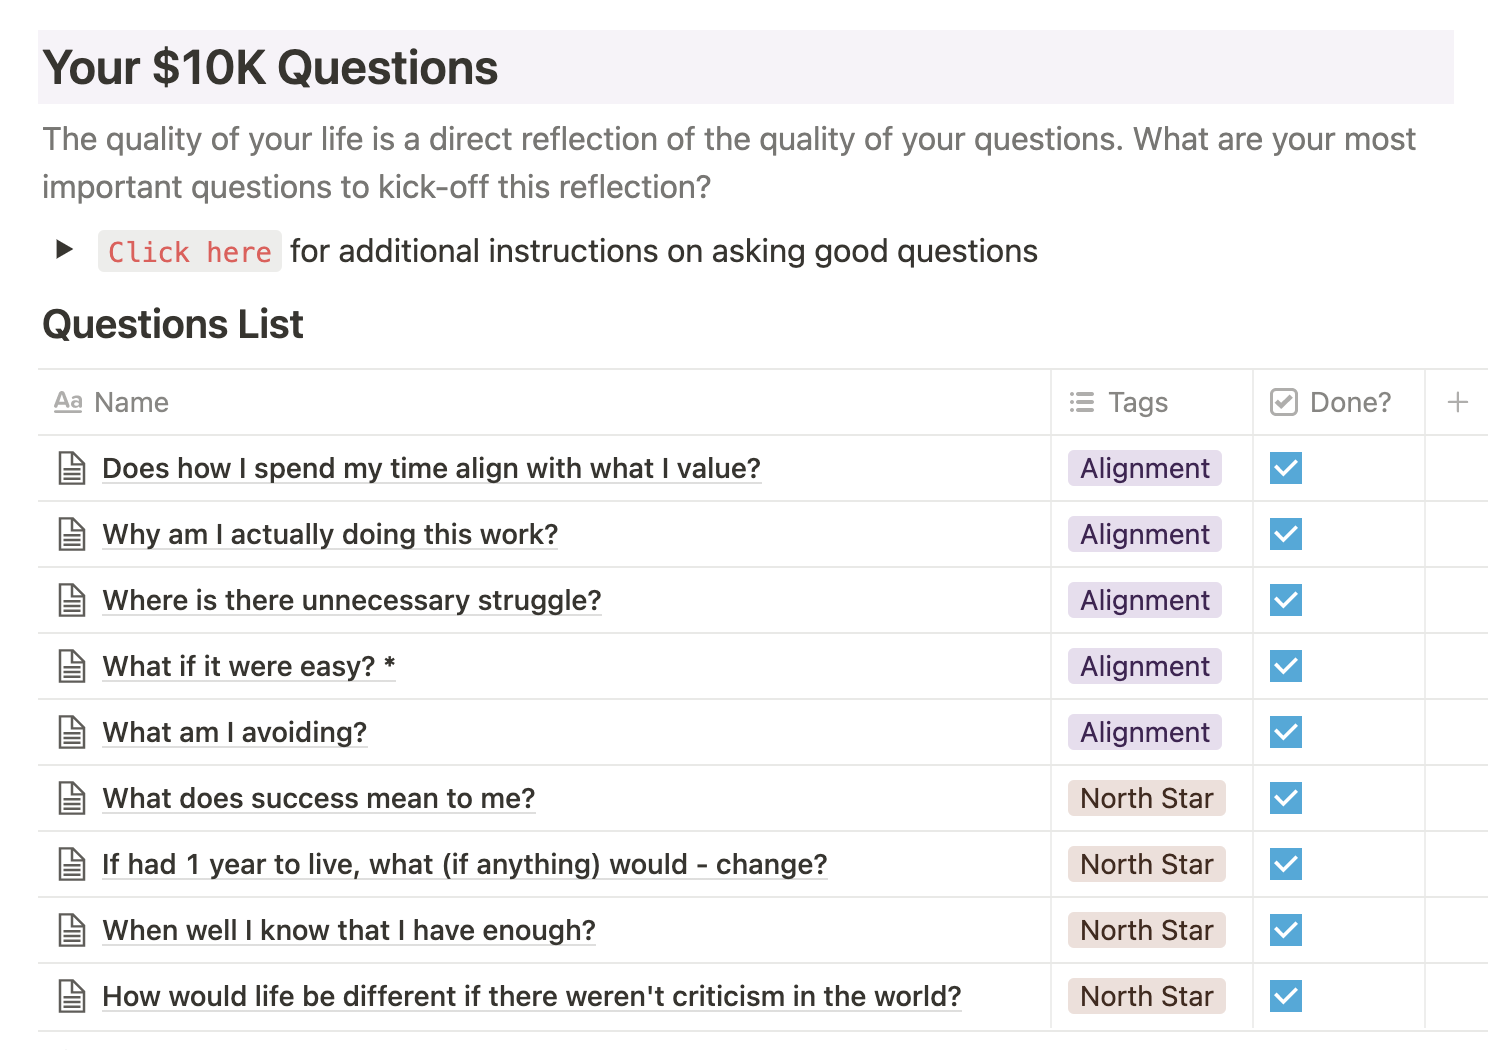The width and height of the screenshot is (1488, 1050).
Task: Click page icon next to 'Where is there unnecessary struggle?'
Action: click(x=72, y=600)
